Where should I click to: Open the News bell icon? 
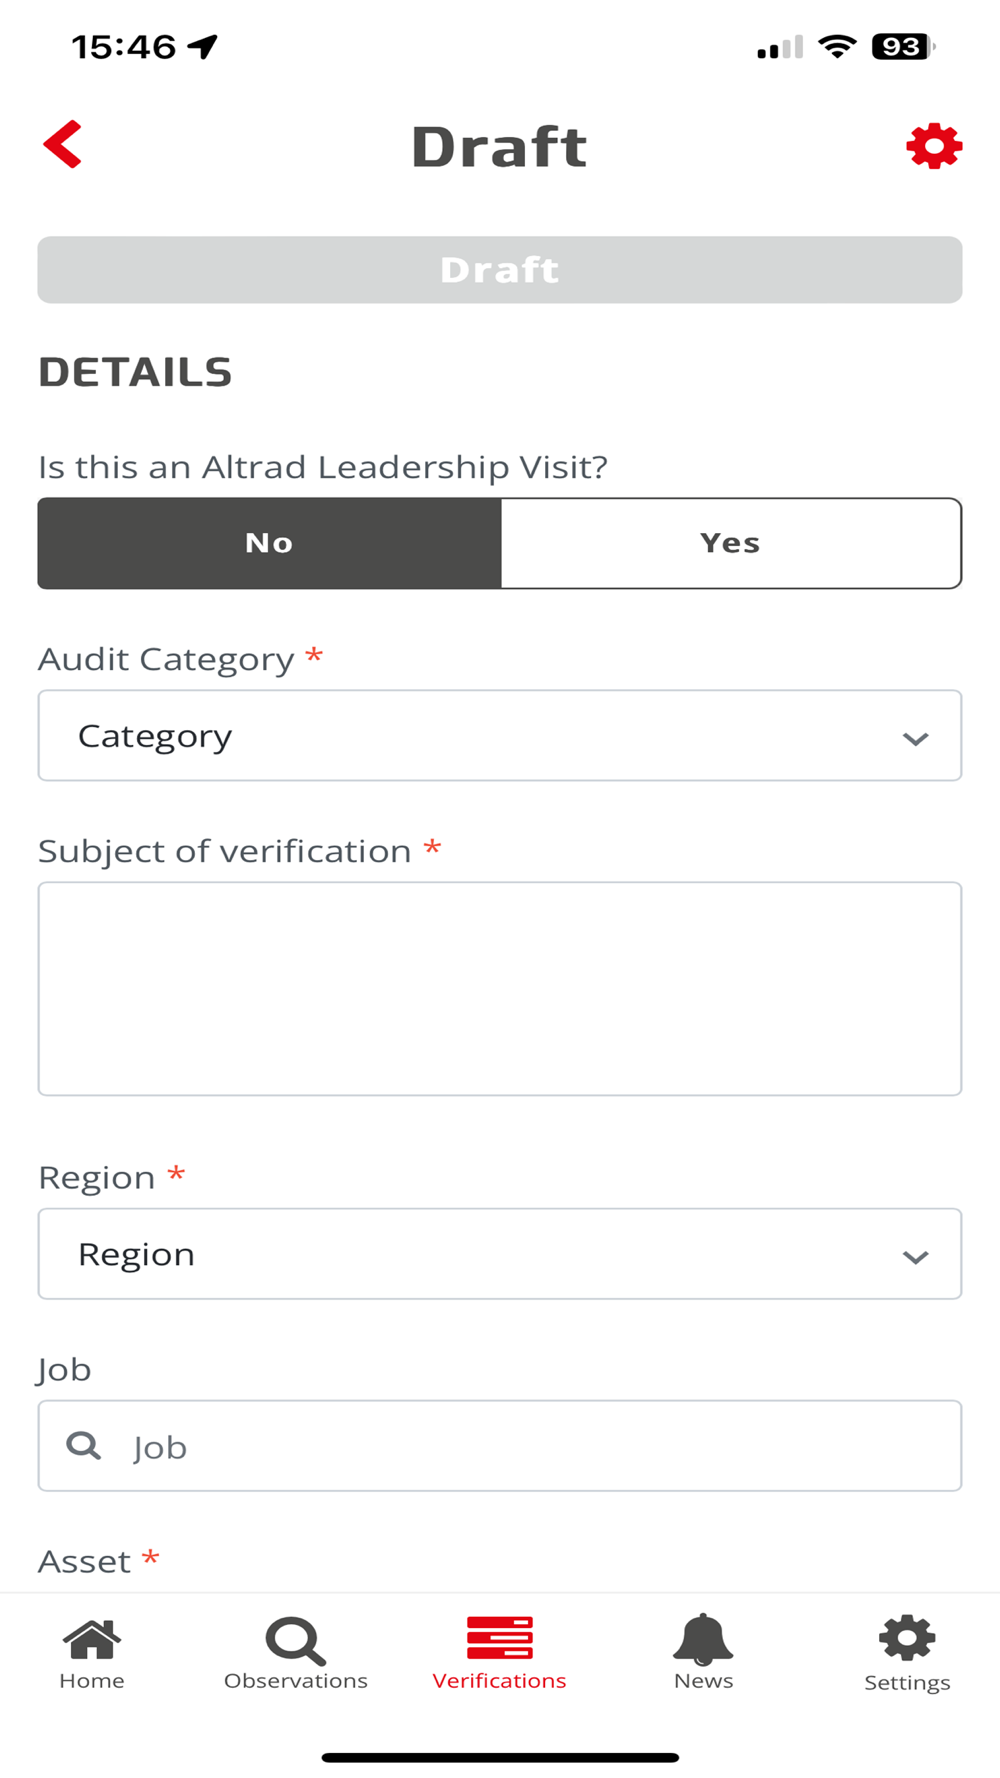click(703, 1640)
